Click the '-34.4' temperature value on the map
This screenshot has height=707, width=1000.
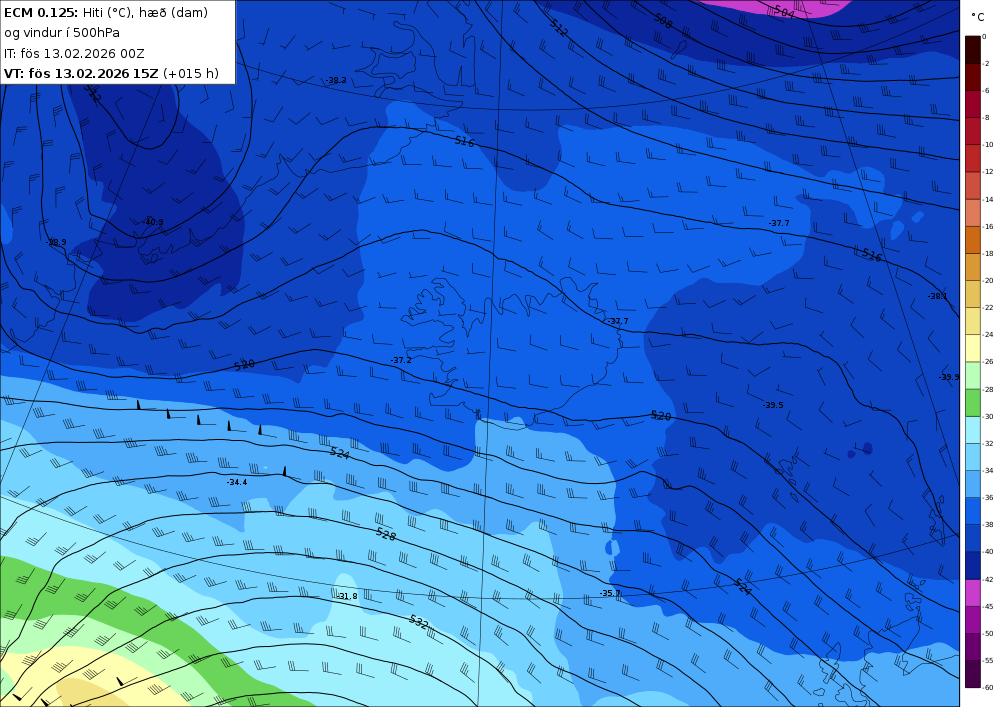[237, 482]
